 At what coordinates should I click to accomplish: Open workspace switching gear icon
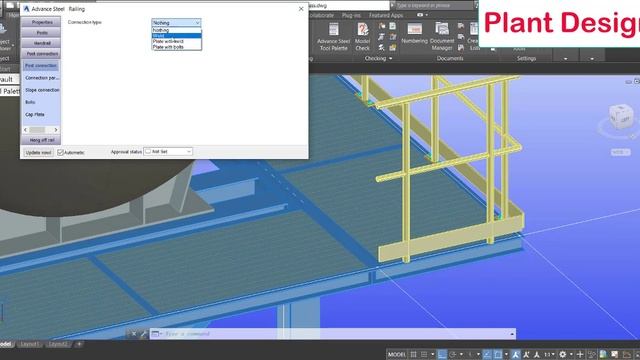[562, 354]
